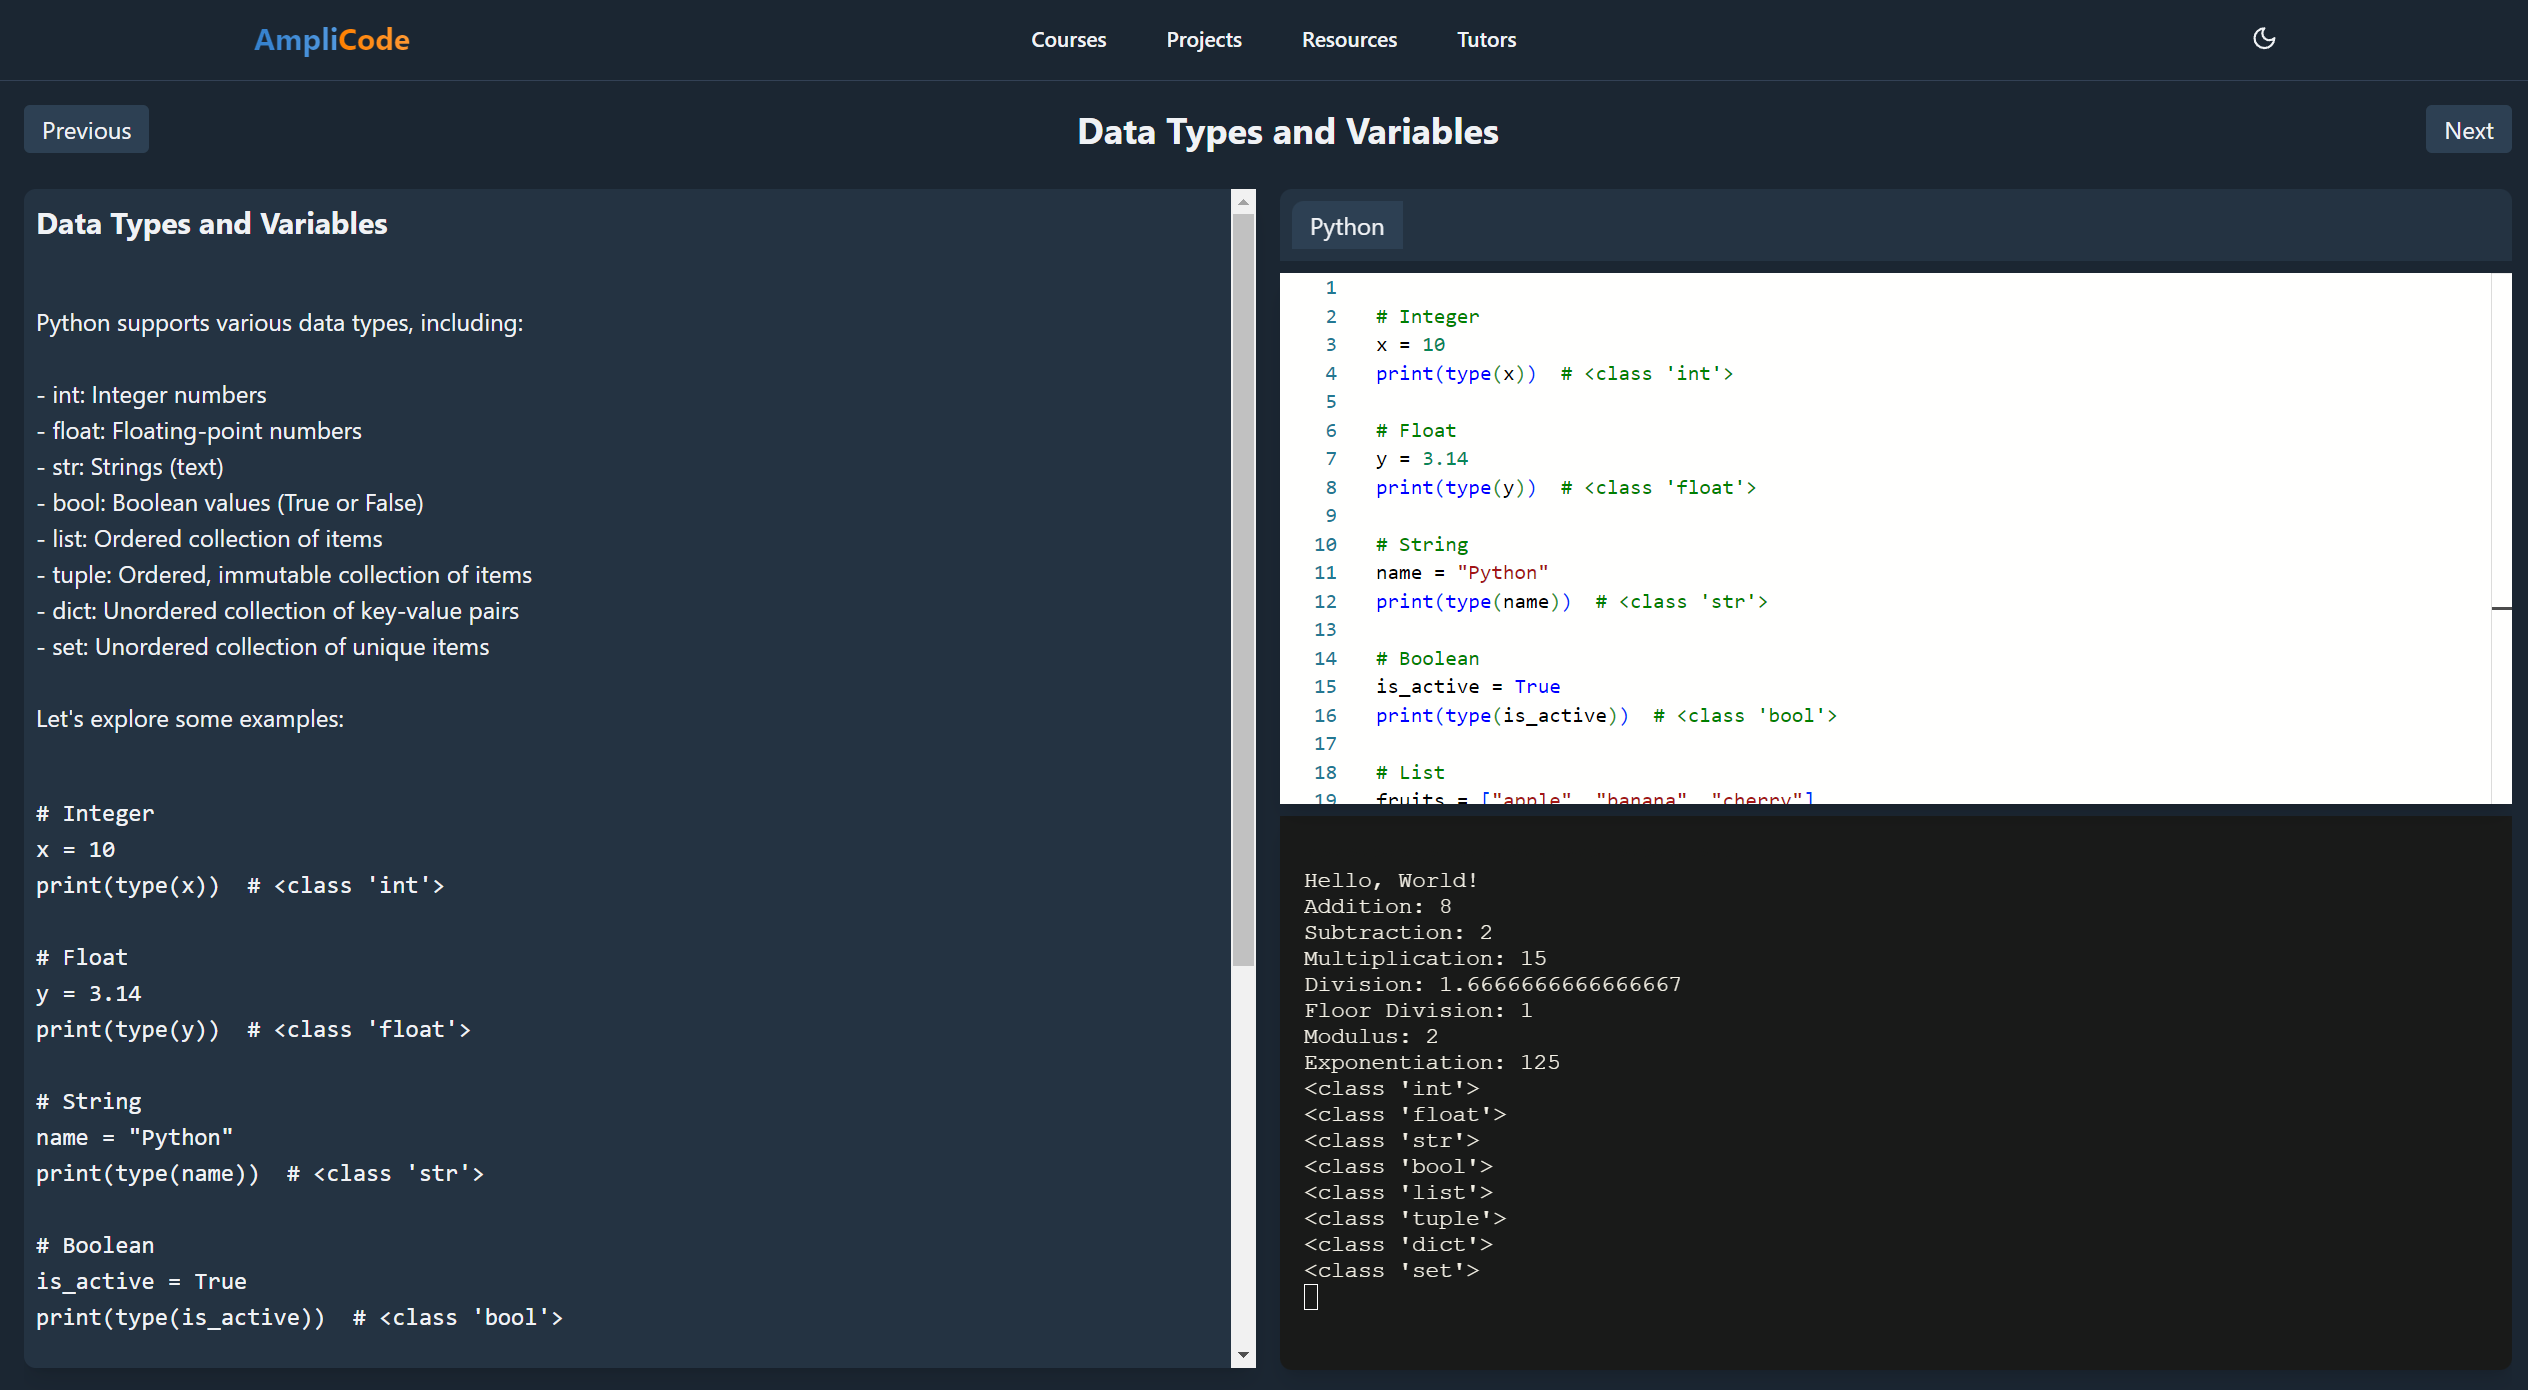Click the centered page title heading
Image resolution: width=2528 pixels, height=1390 pixels.
[1288, 131]
